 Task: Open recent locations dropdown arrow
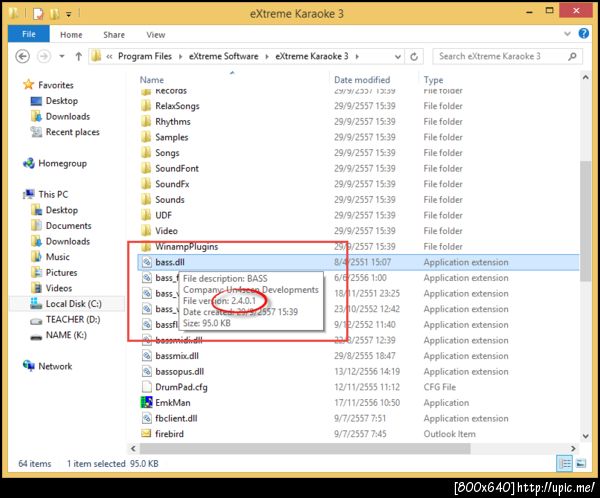tap(62, 57)
